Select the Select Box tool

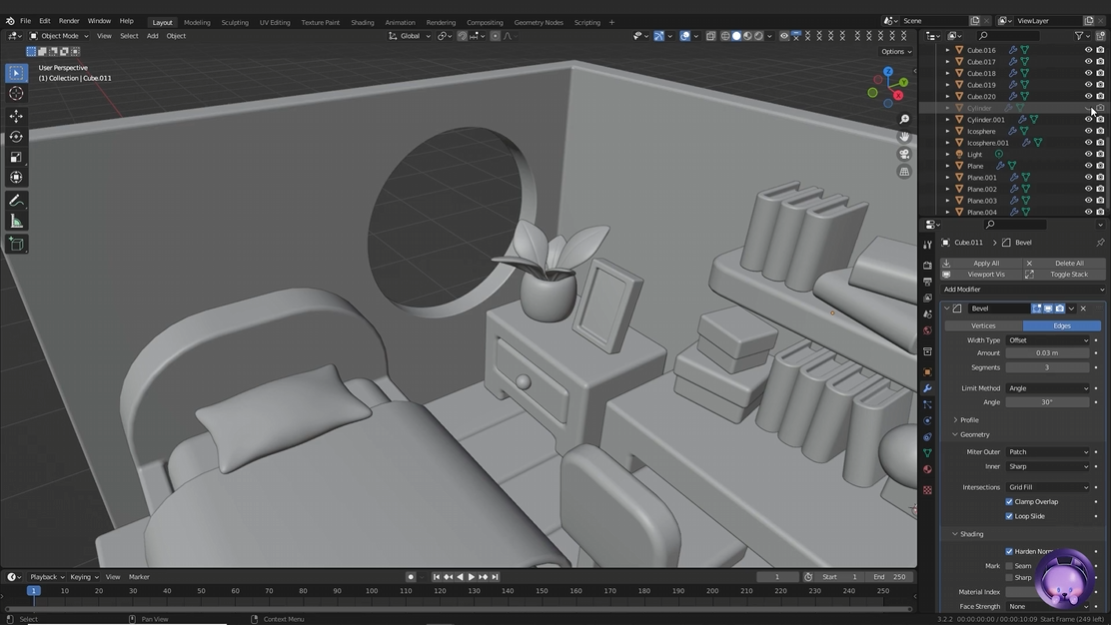16,72
